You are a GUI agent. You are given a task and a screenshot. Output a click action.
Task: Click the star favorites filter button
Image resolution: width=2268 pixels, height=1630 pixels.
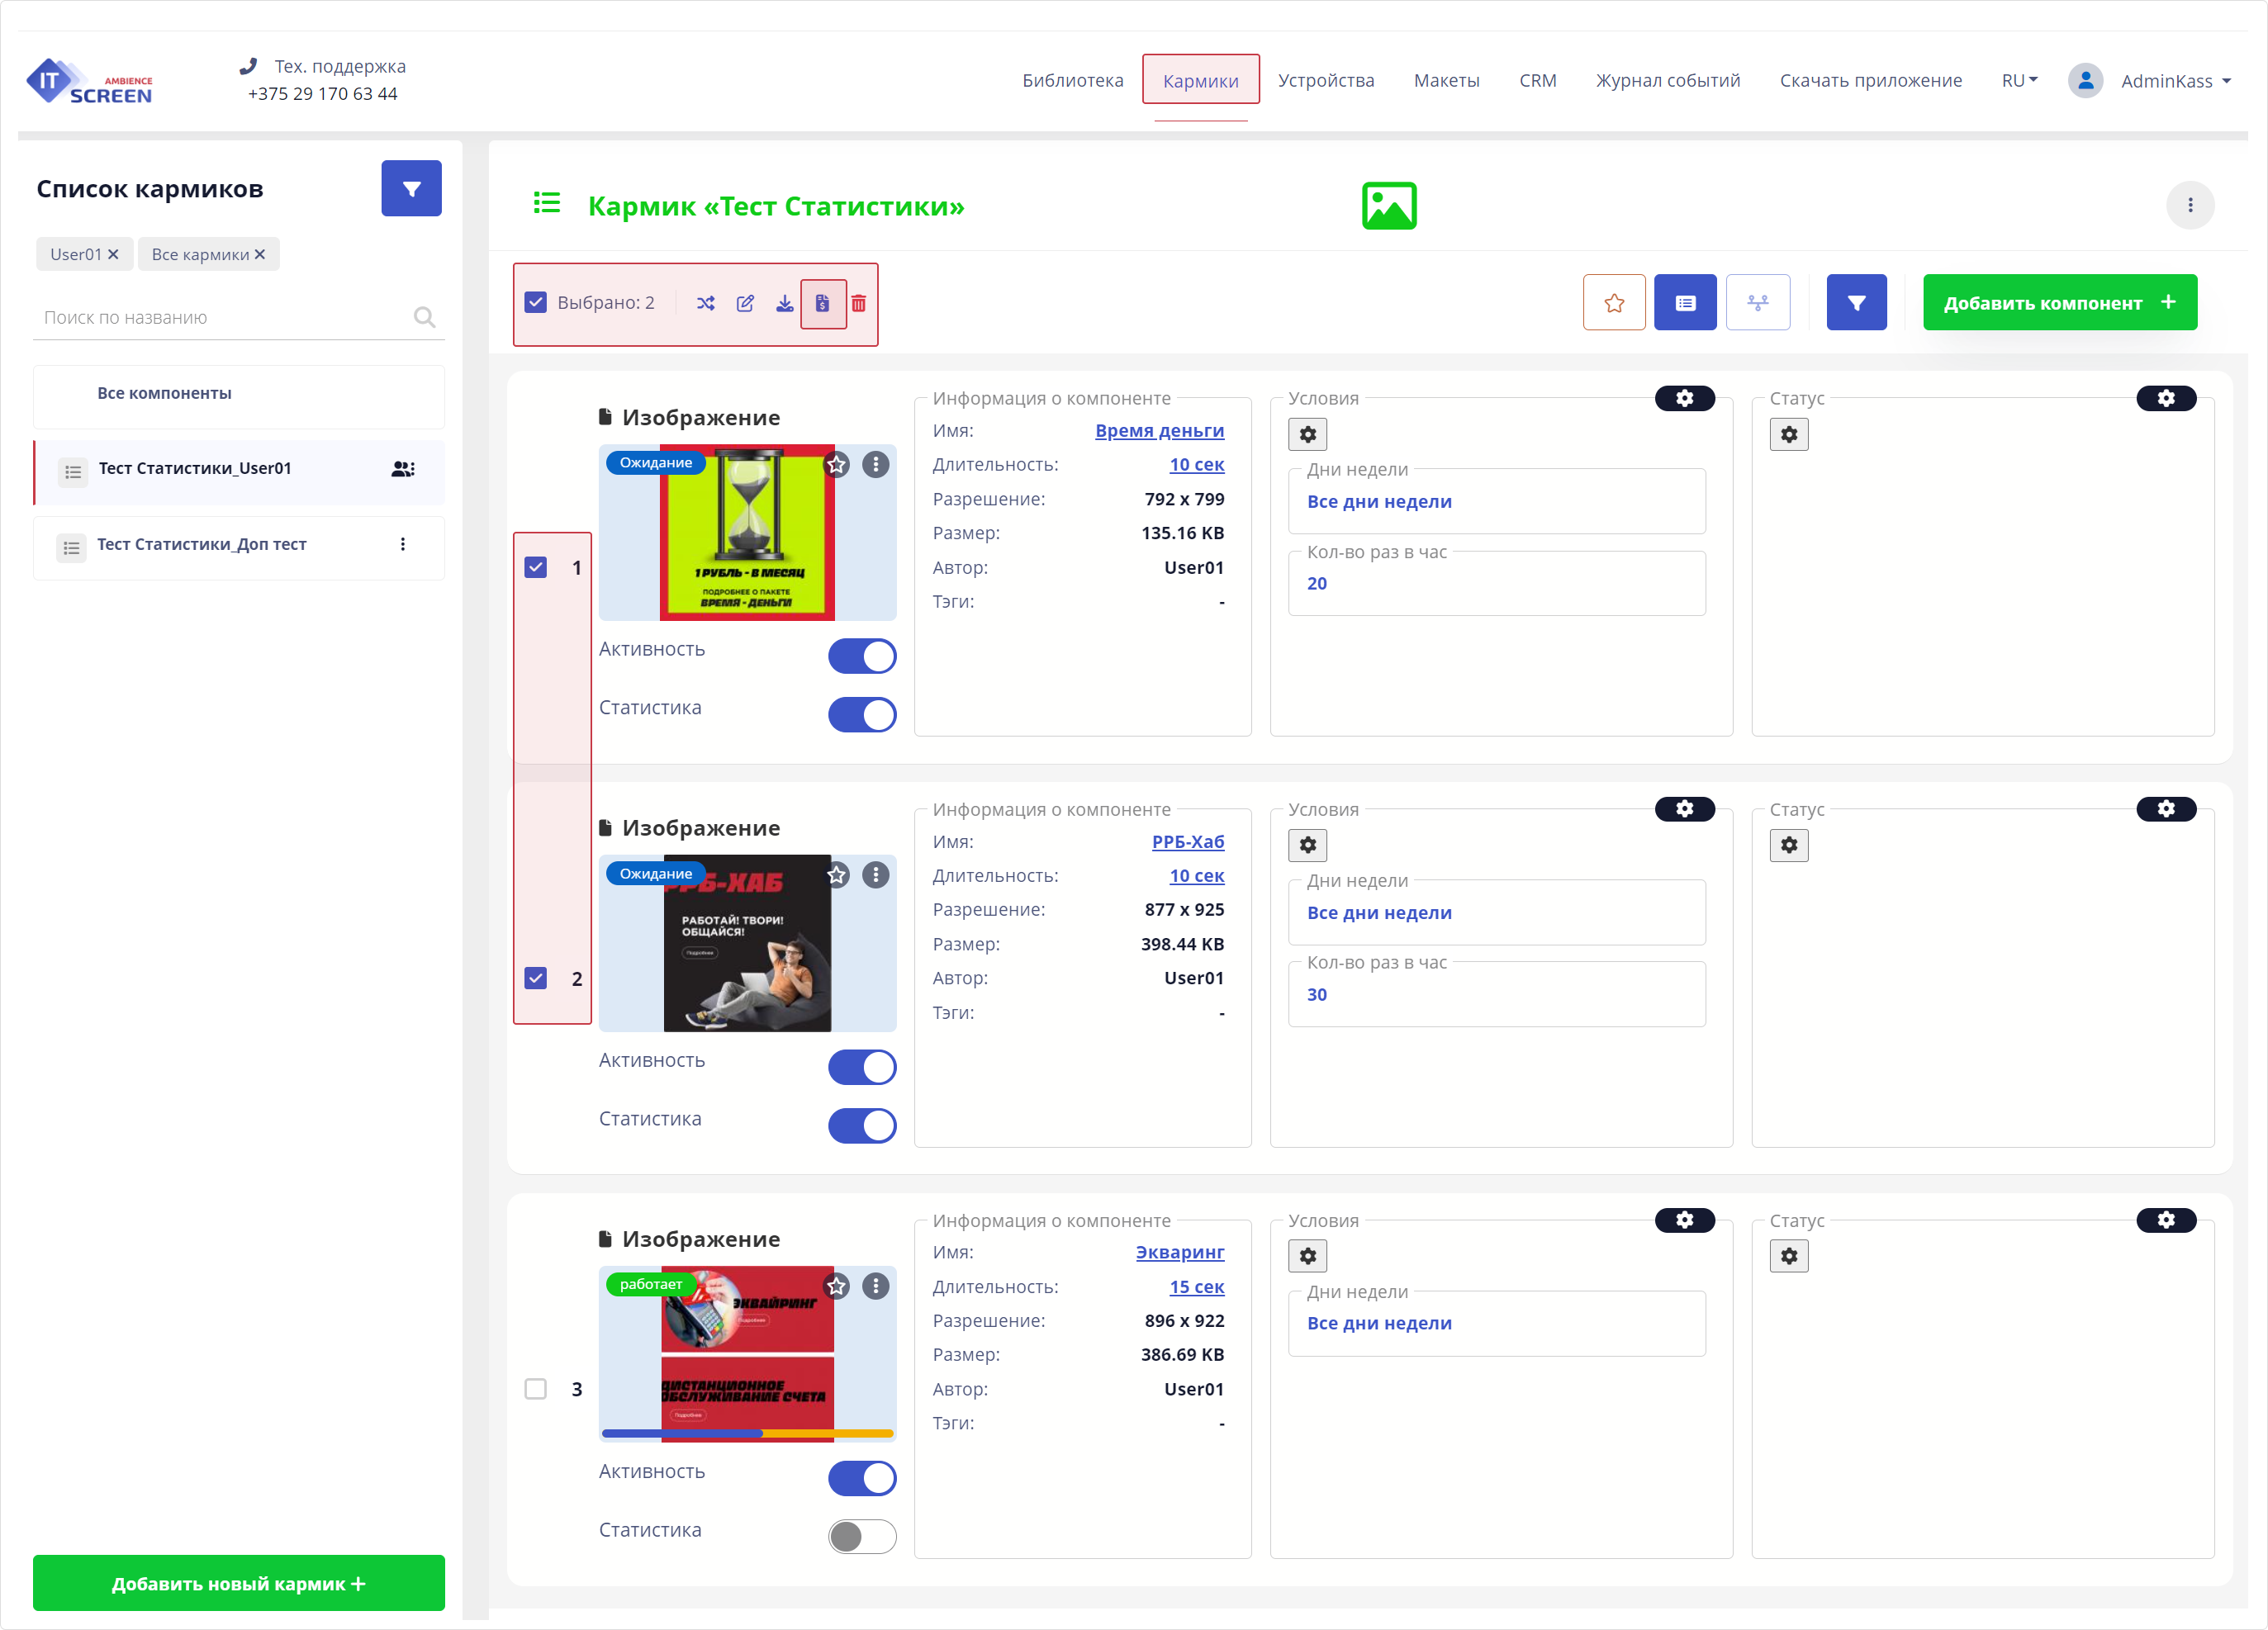pyautogui.click(x=1613, y=302)
